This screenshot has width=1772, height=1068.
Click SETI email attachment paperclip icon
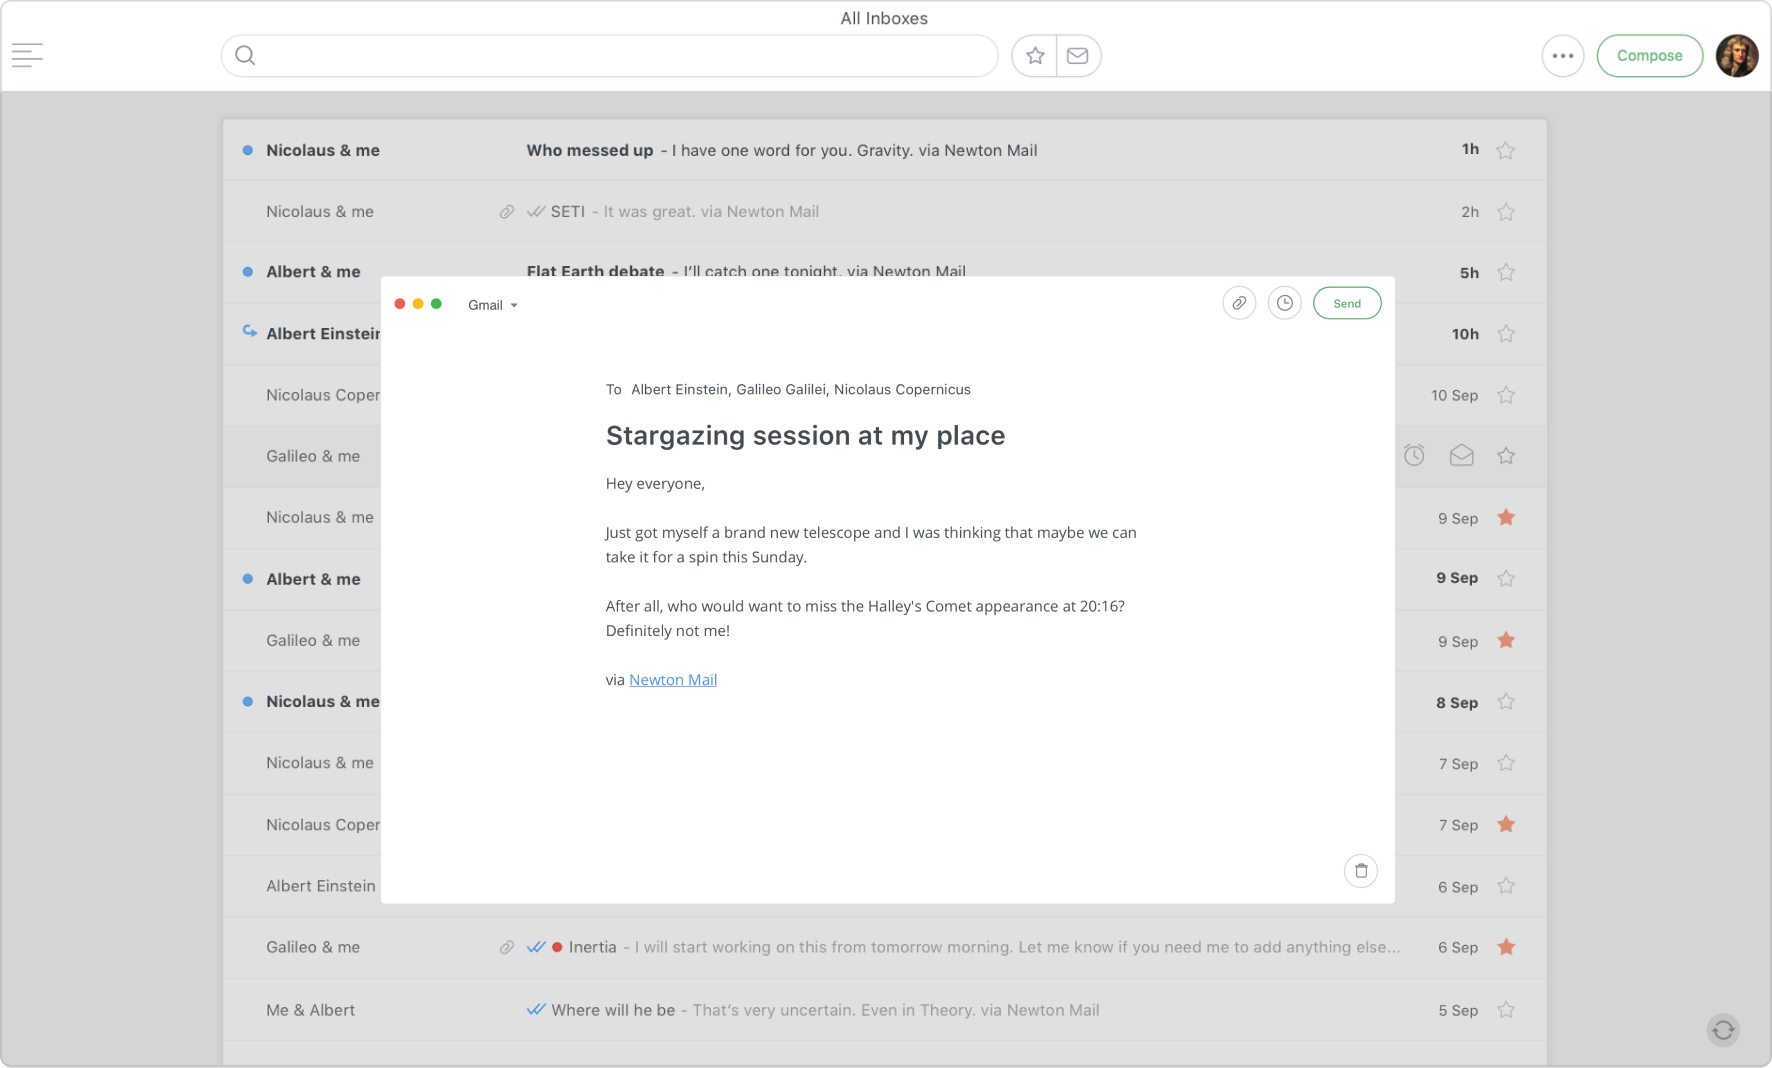(507, 212)
